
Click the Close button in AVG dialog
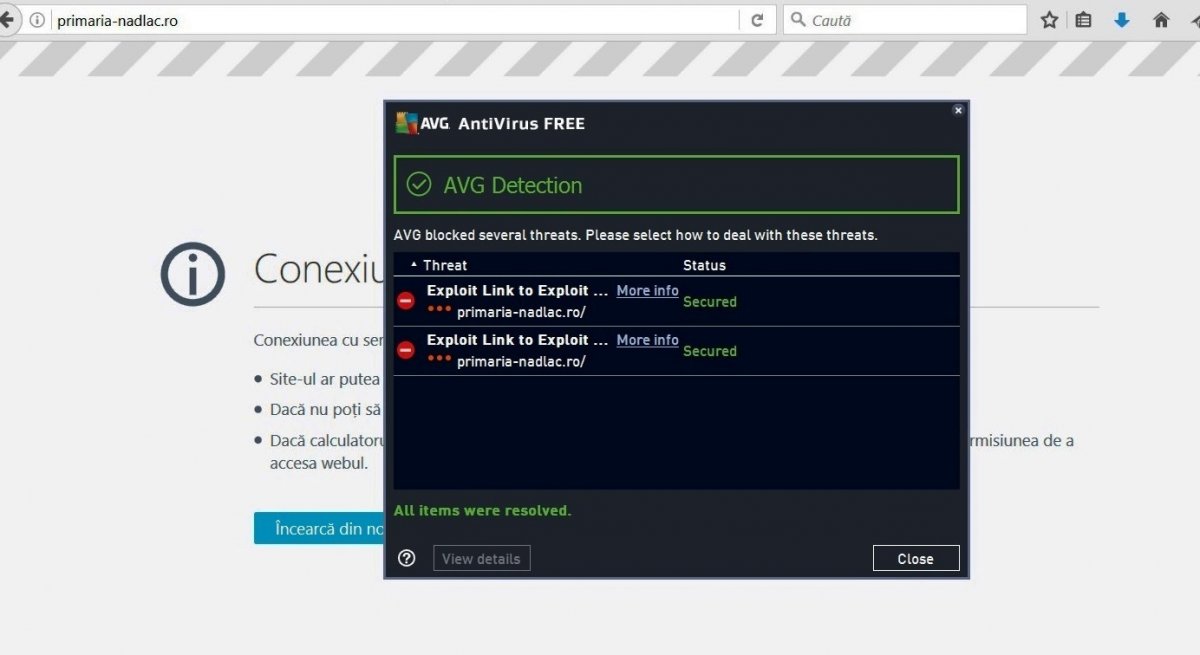(915, 558)
